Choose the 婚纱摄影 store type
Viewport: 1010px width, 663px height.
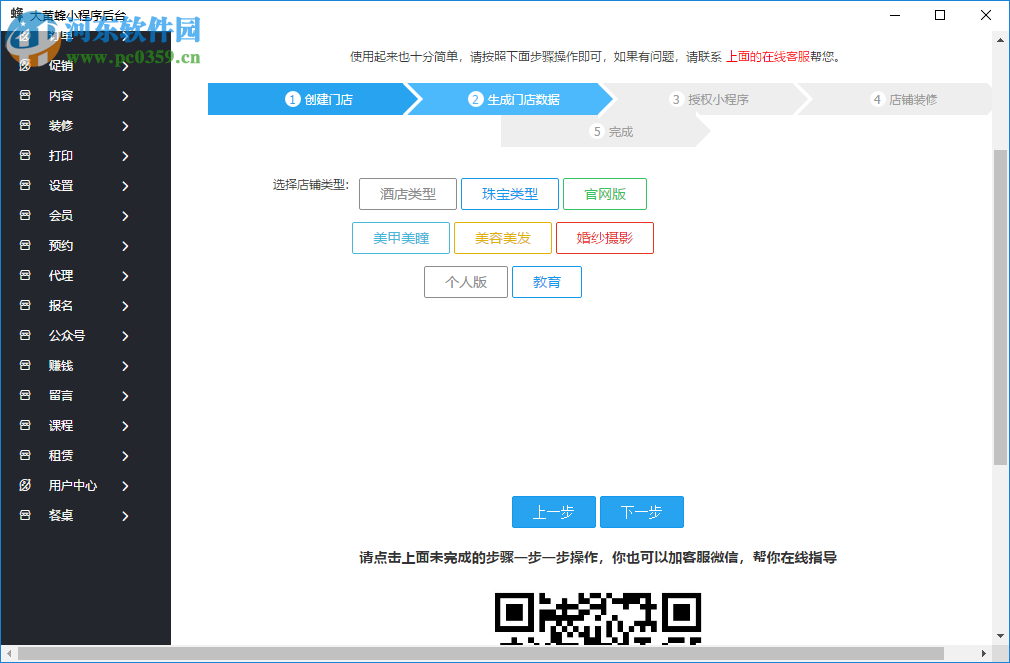pyautogui.click(x=604, y=238)
